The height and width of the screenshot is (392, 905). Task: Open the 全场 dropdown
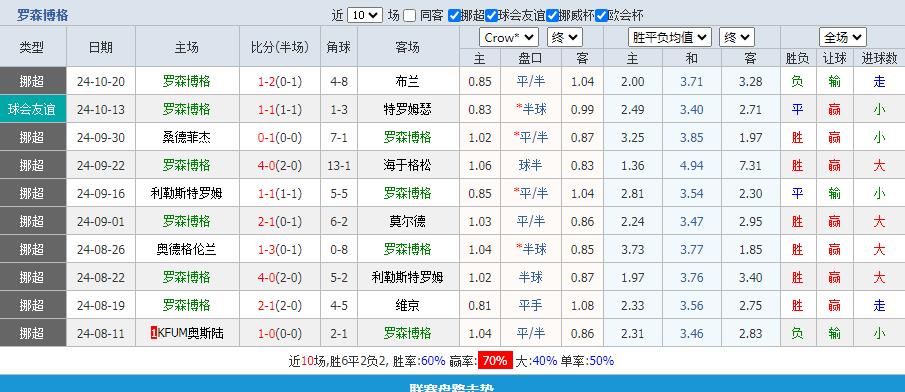[x=843, y=38]
